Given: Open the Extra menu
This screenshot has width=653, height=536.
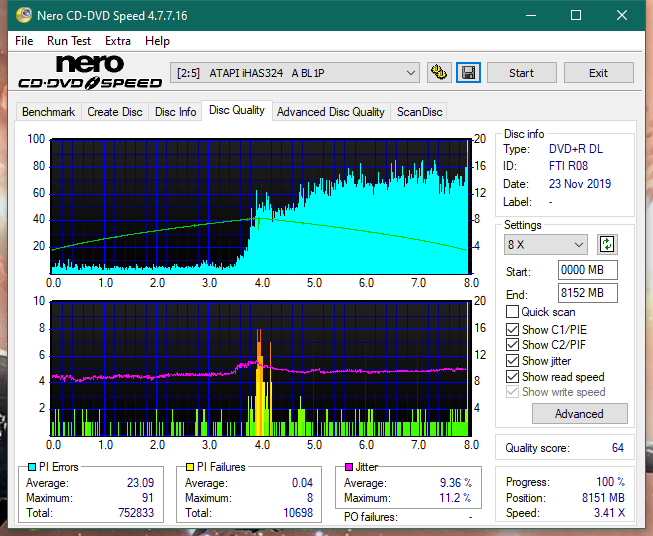Looking at the screenshot, I should [118, 41].
